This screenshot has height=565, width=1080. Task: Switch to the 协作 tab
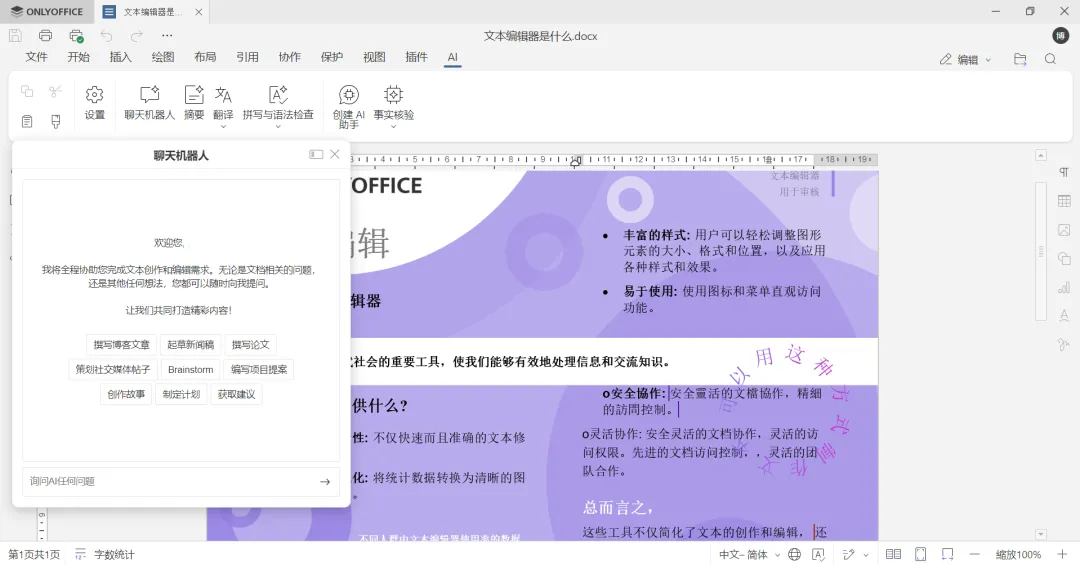(x=289, y=57)
